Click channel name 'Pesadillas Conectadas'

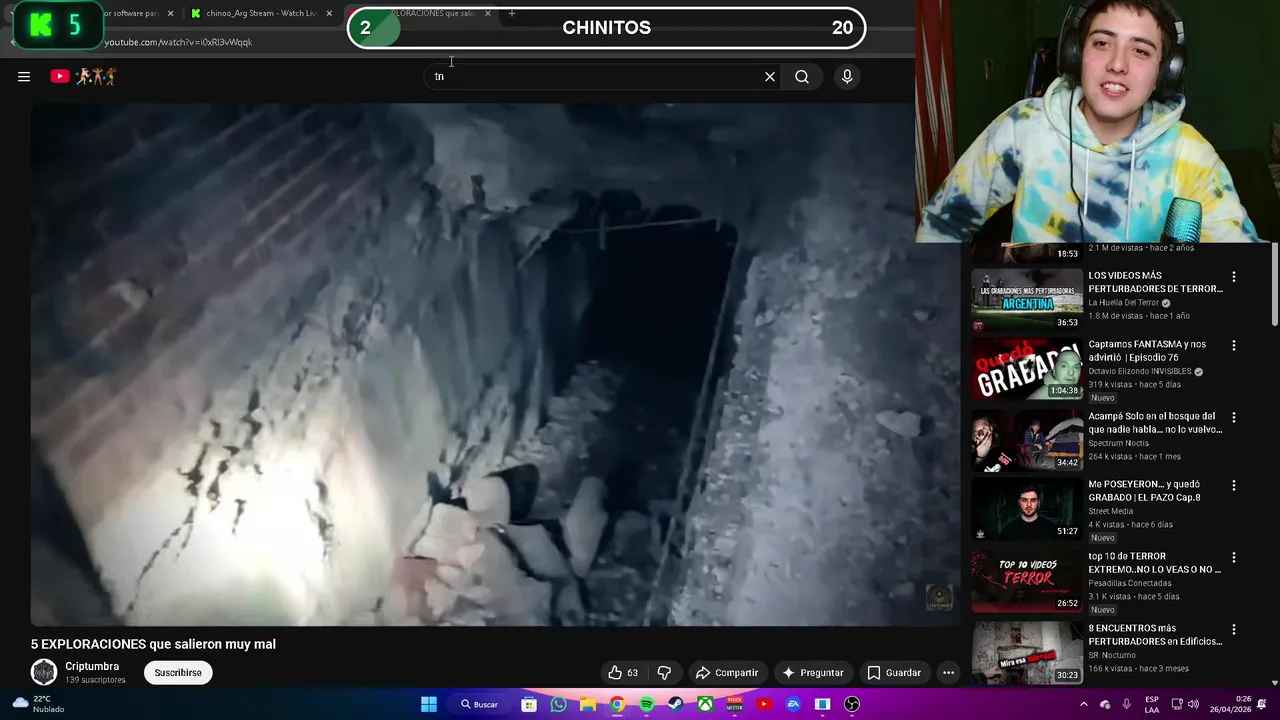point(1130,583)
